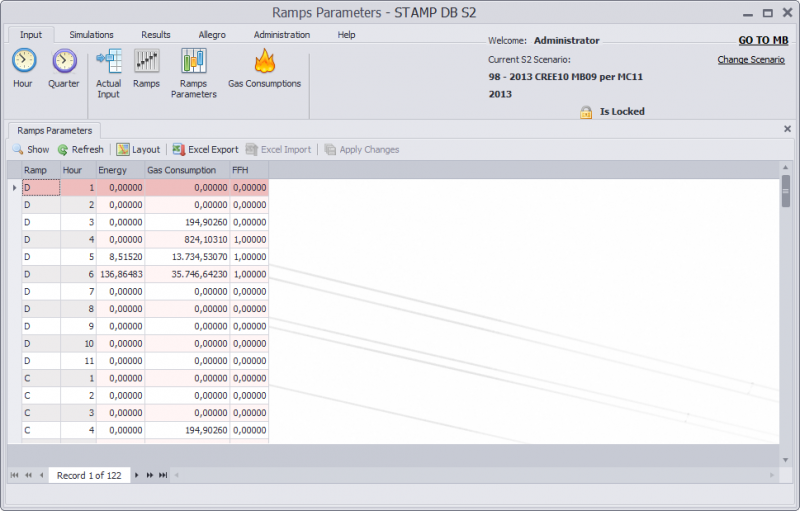Open the Quarter input icon

64,63
